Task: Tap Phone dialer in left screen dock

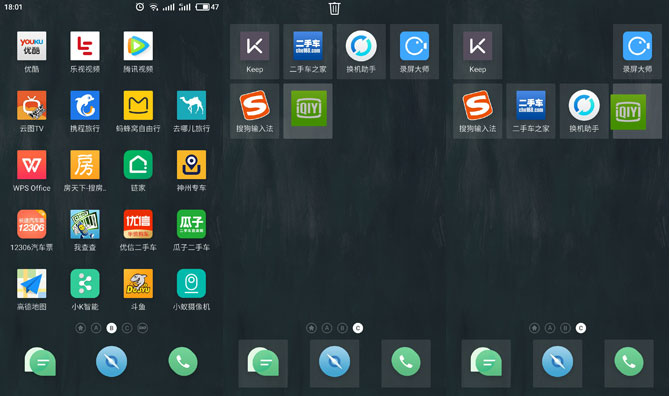Action: 183,362
